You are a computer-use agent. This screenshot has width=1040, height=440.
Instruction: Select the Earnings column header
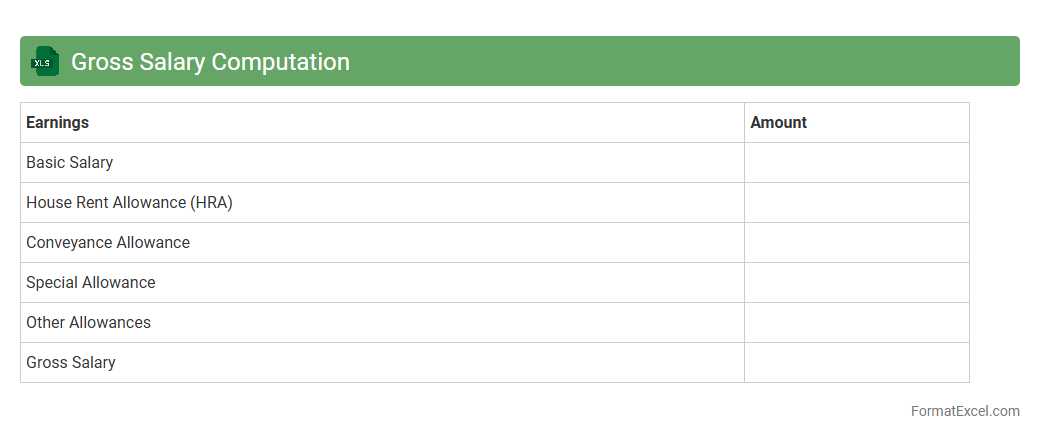point(57,123)
